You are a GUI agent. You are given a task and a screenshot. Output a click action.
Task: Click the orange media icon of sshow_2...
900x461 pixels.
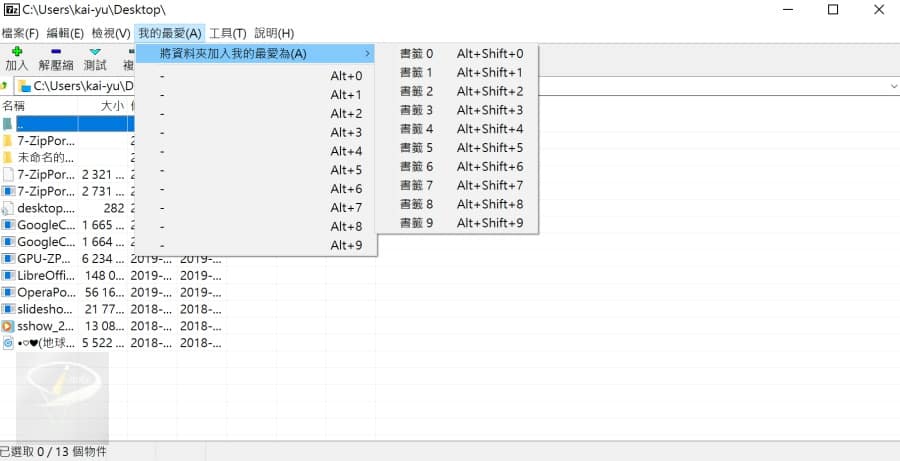coord(7,326)
